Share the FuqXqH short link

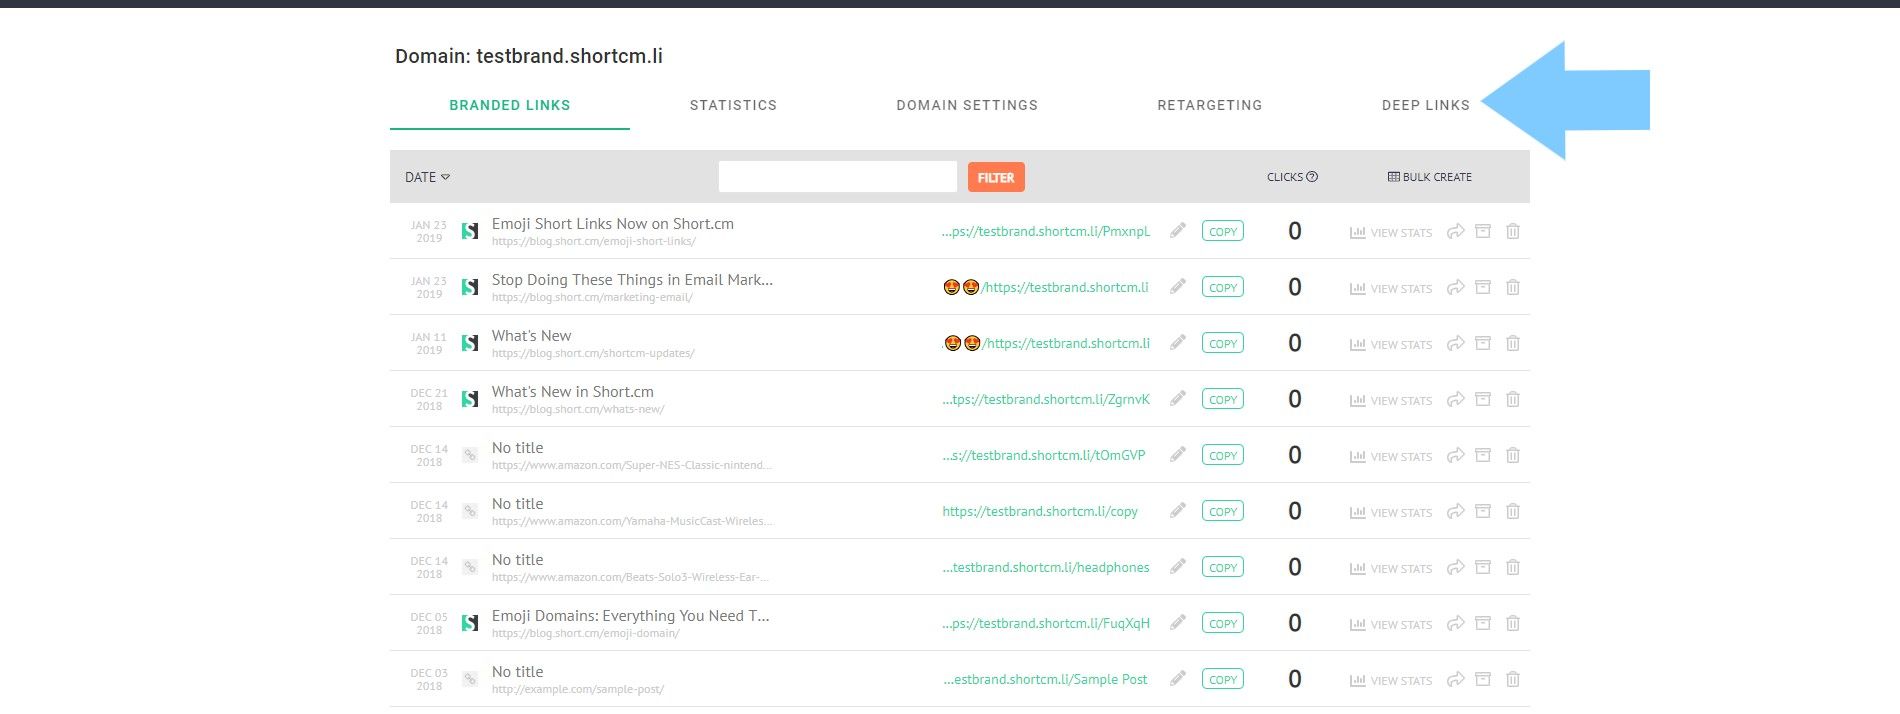[x=1456, y=623]
